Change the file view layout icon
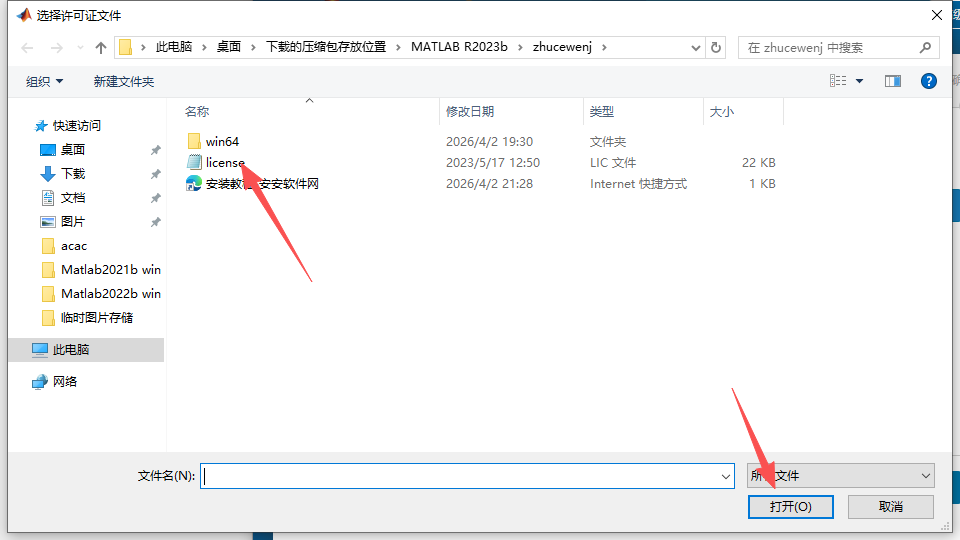The height and width of the screenshot is (540, 960). tap(838, 81)
